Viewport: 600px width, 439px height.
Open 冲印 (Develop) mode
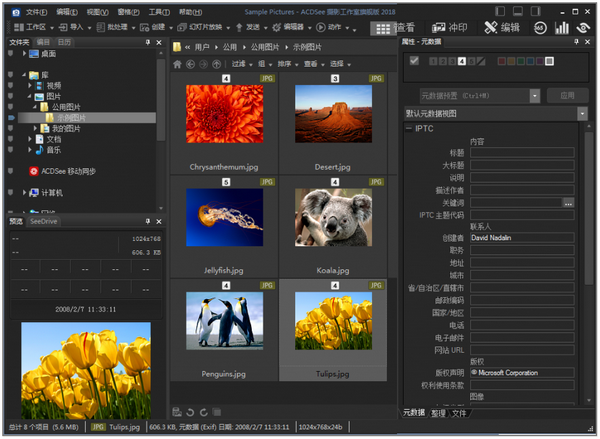click(447, 28)
